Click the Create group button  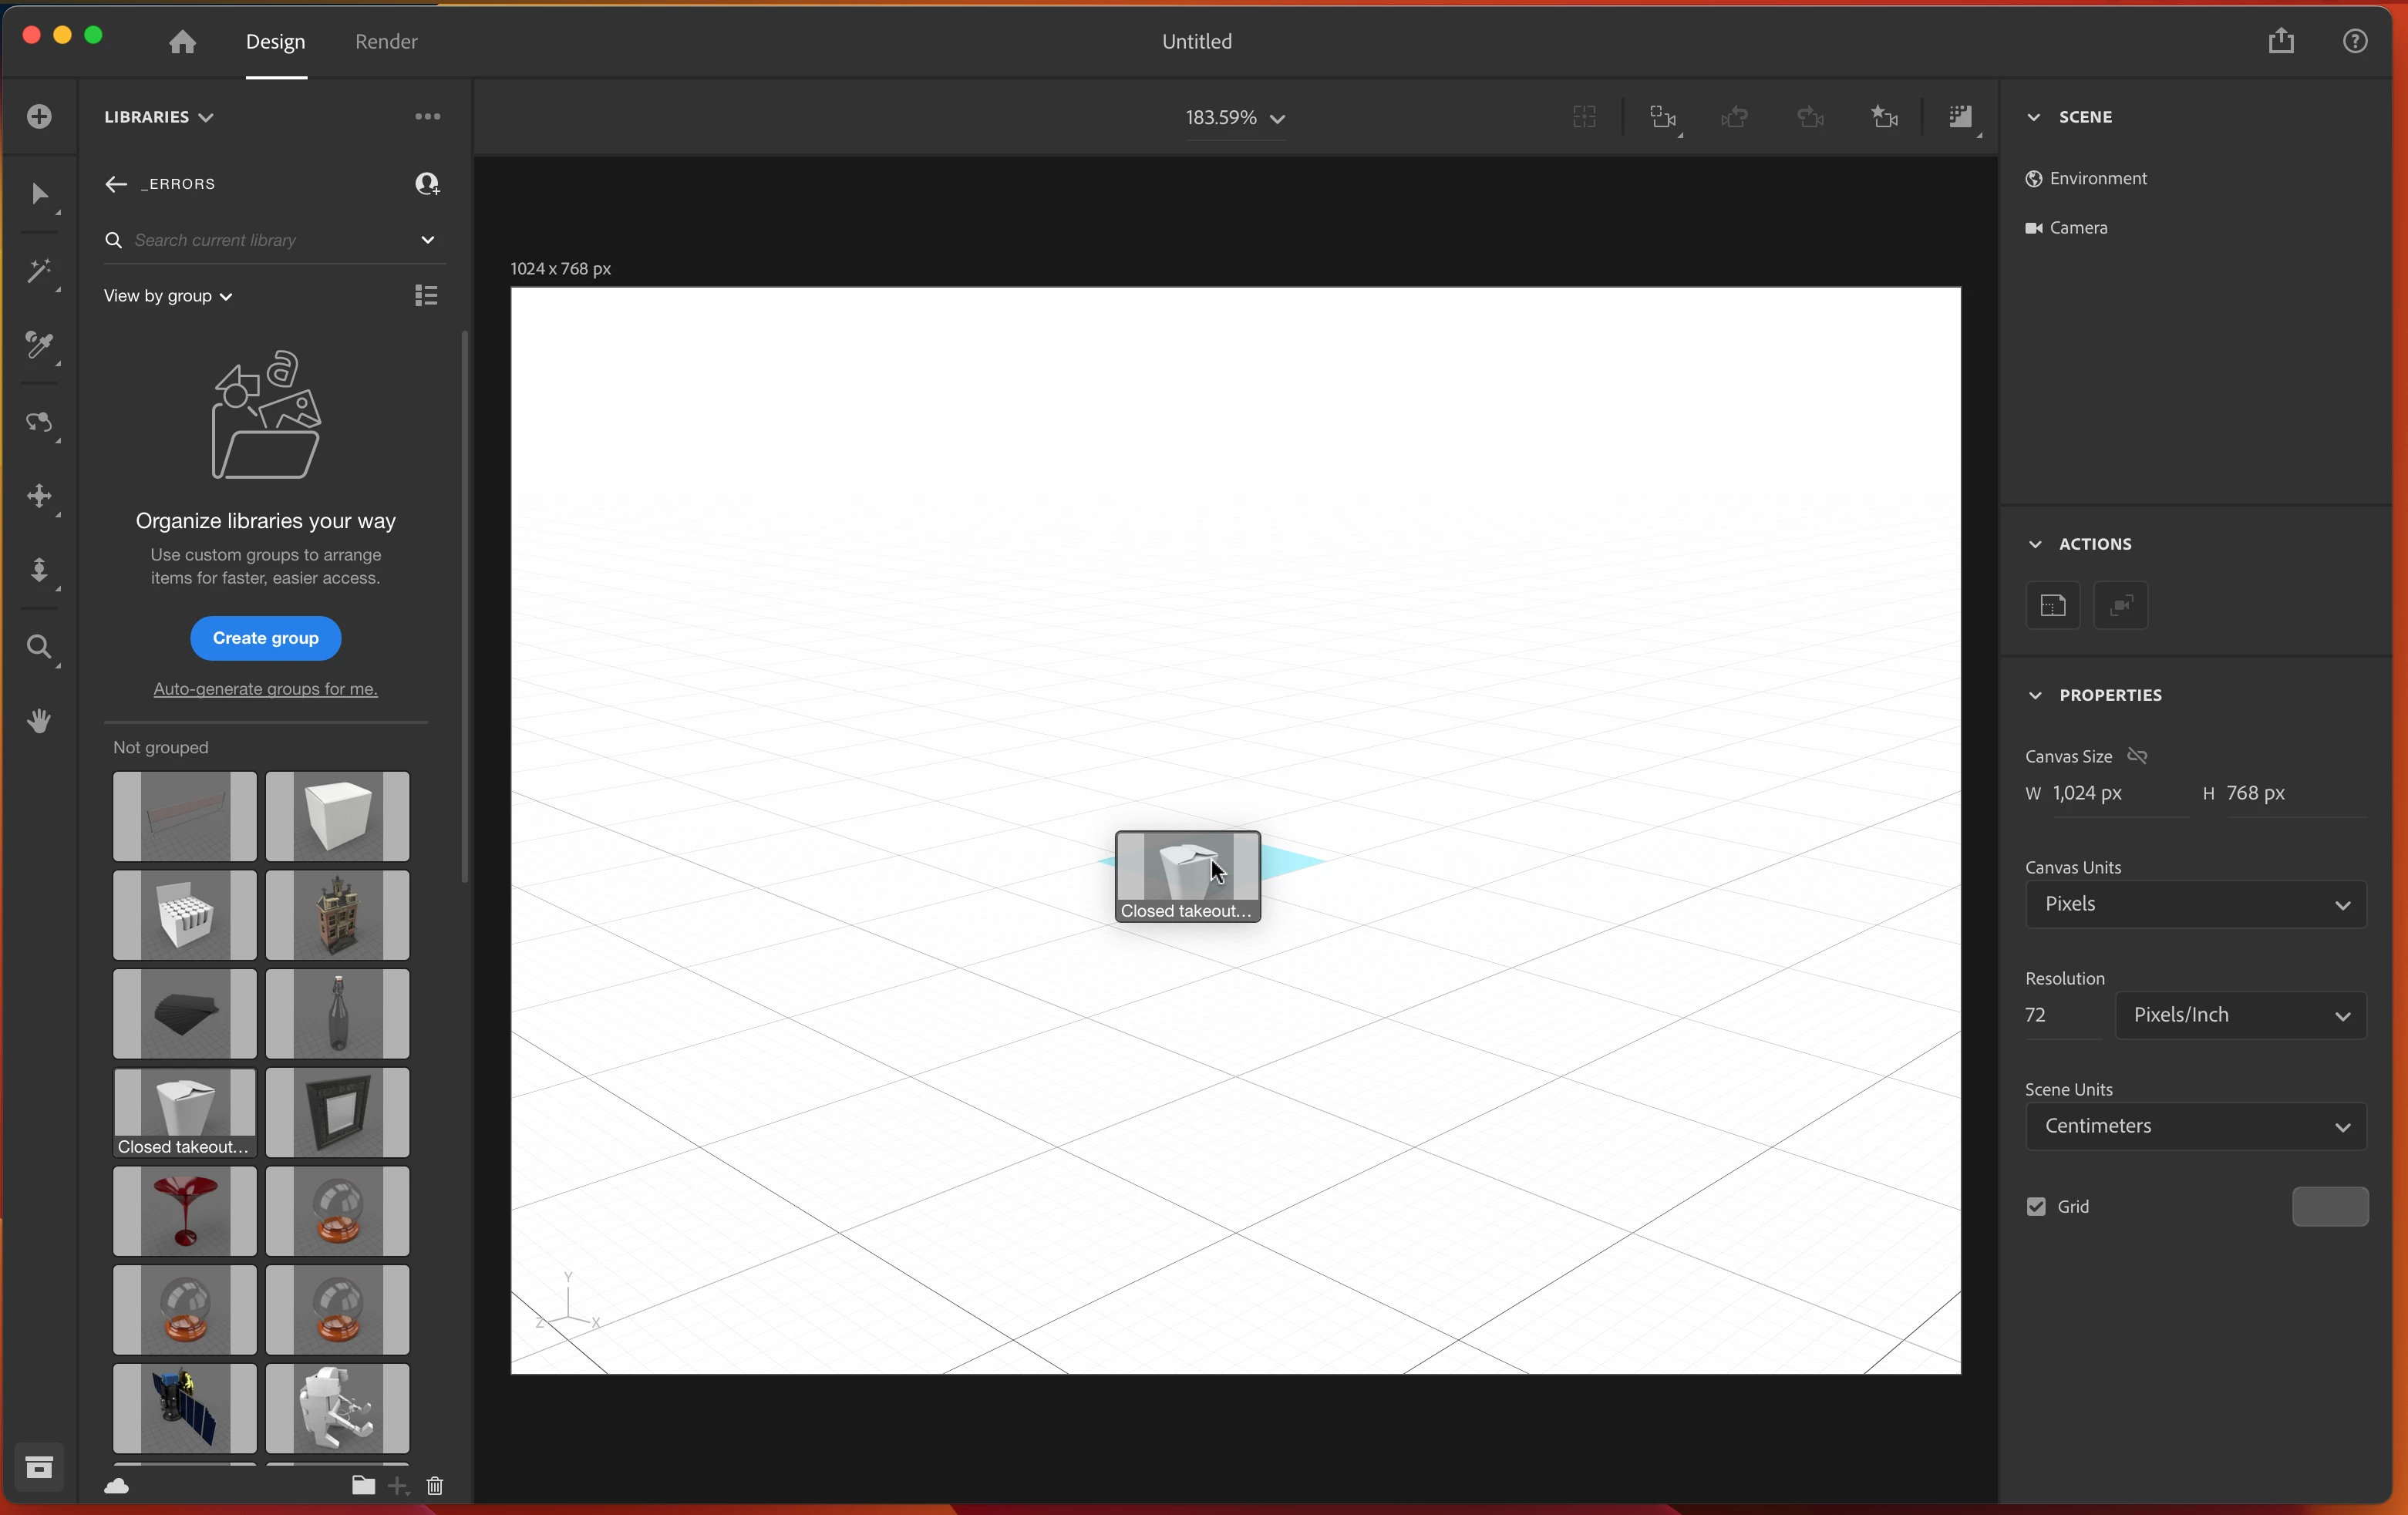click(266, 638)
